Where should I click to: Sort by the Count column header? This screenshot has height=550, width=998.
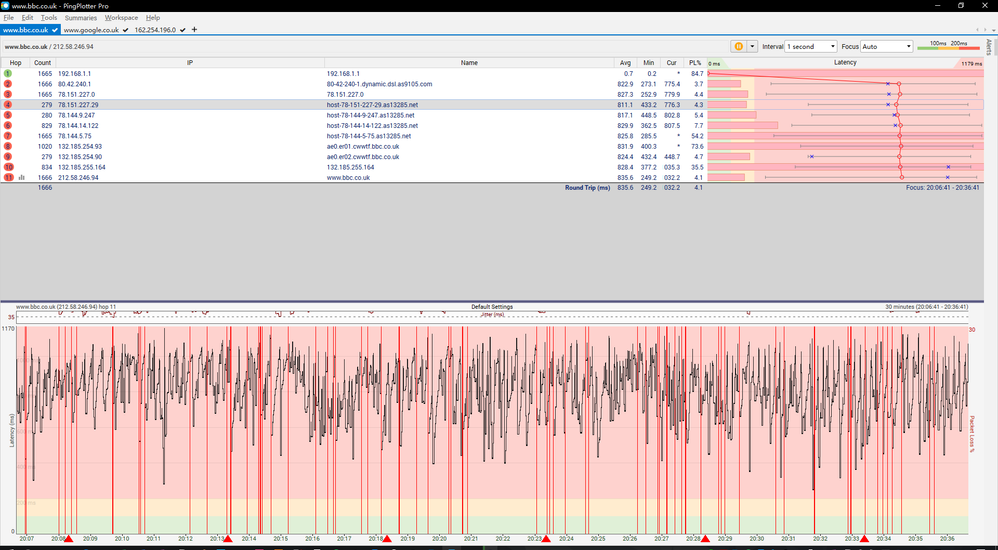[43, 63]
